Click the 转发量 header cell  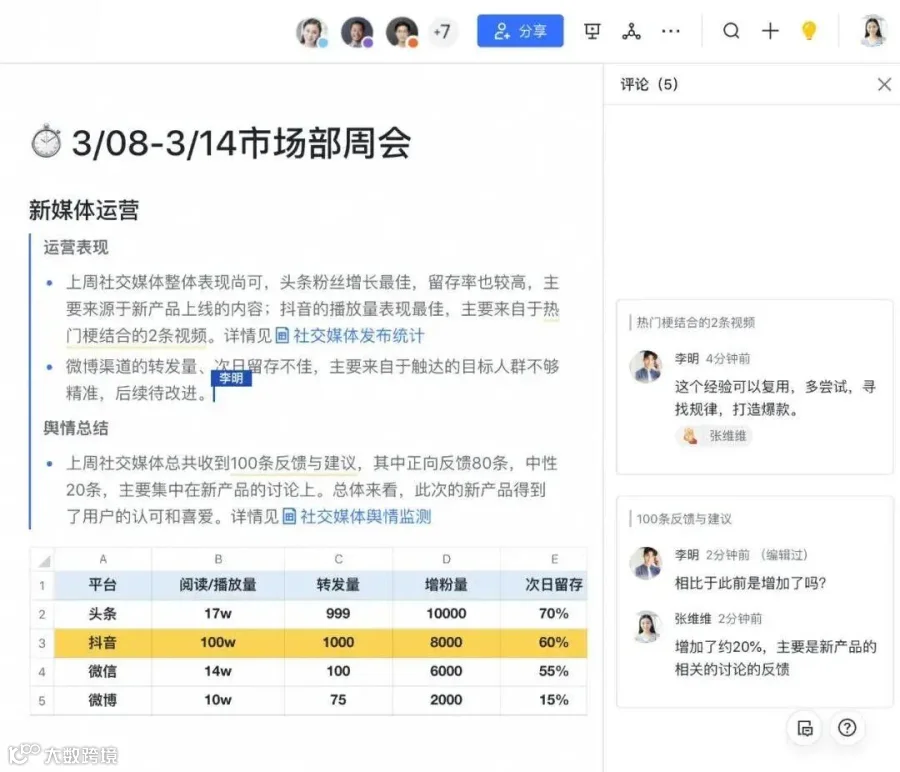(x=339, y=585)
